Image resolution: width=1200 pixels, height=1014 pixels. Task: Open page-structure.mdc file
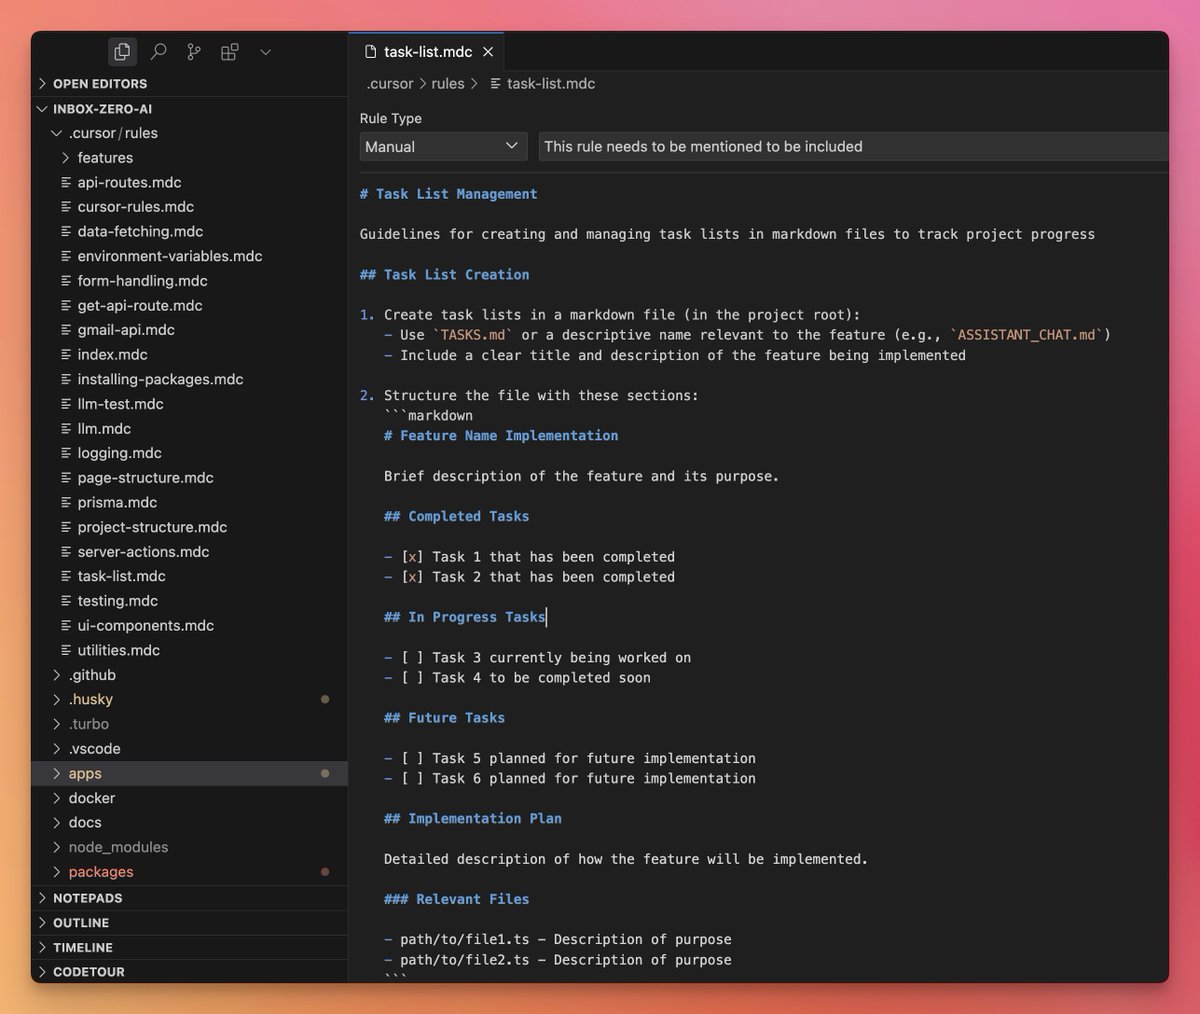tap(190, 478)
